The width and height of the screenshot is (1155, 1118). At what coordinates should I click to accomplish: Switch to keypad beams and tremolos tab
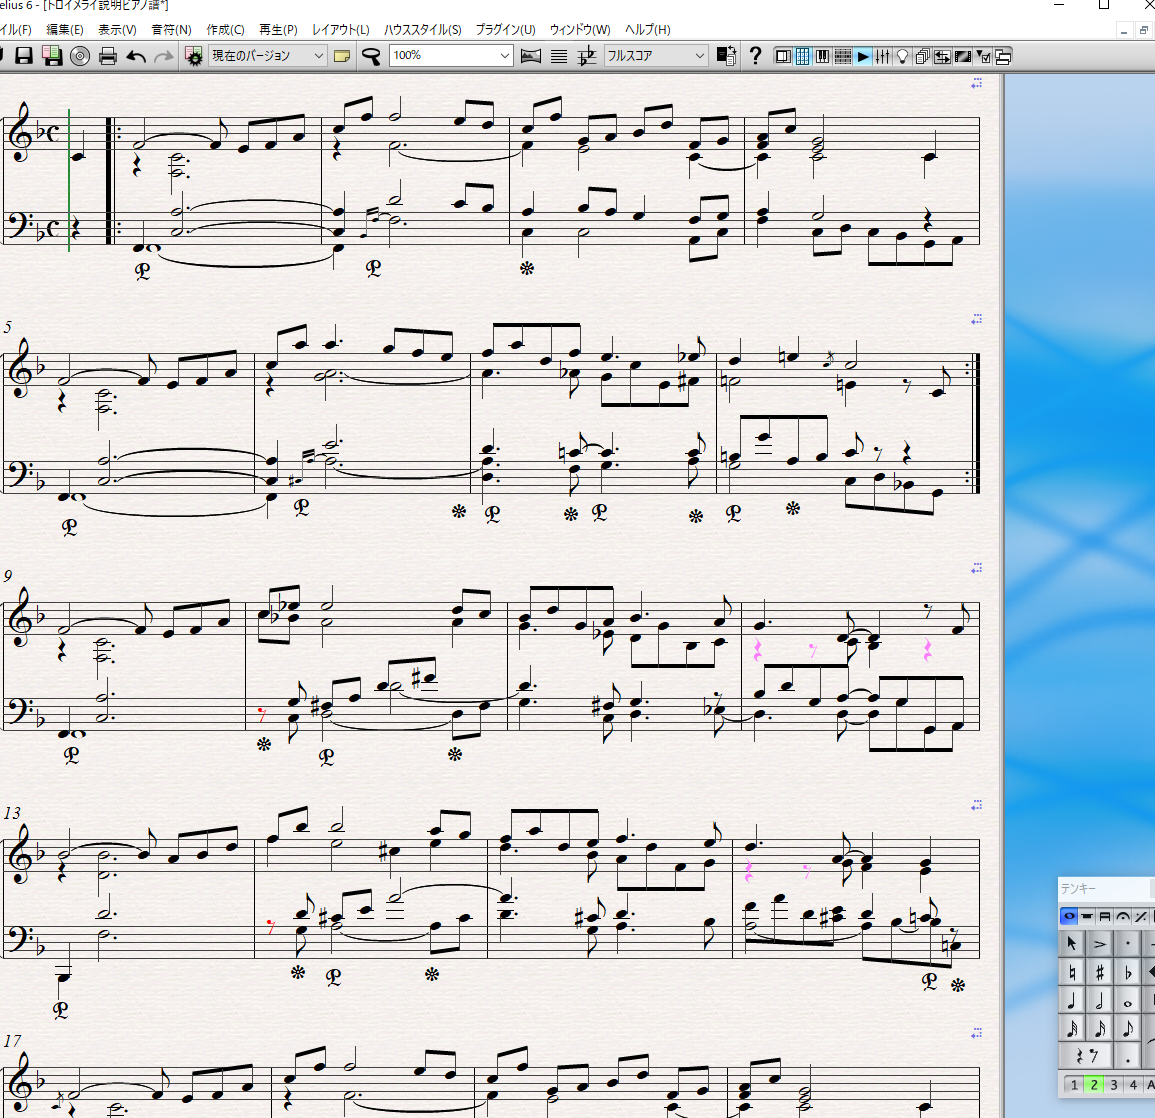point(1105,916)
